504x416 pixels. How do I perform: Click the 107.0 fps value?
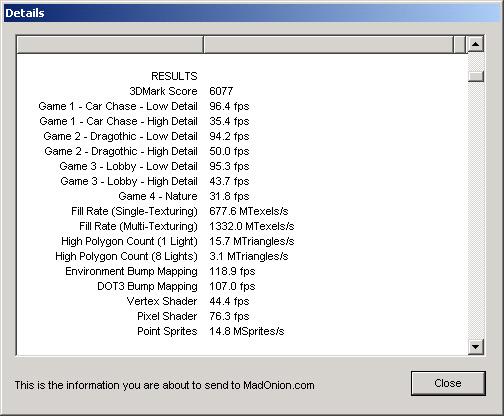[232, 286]
